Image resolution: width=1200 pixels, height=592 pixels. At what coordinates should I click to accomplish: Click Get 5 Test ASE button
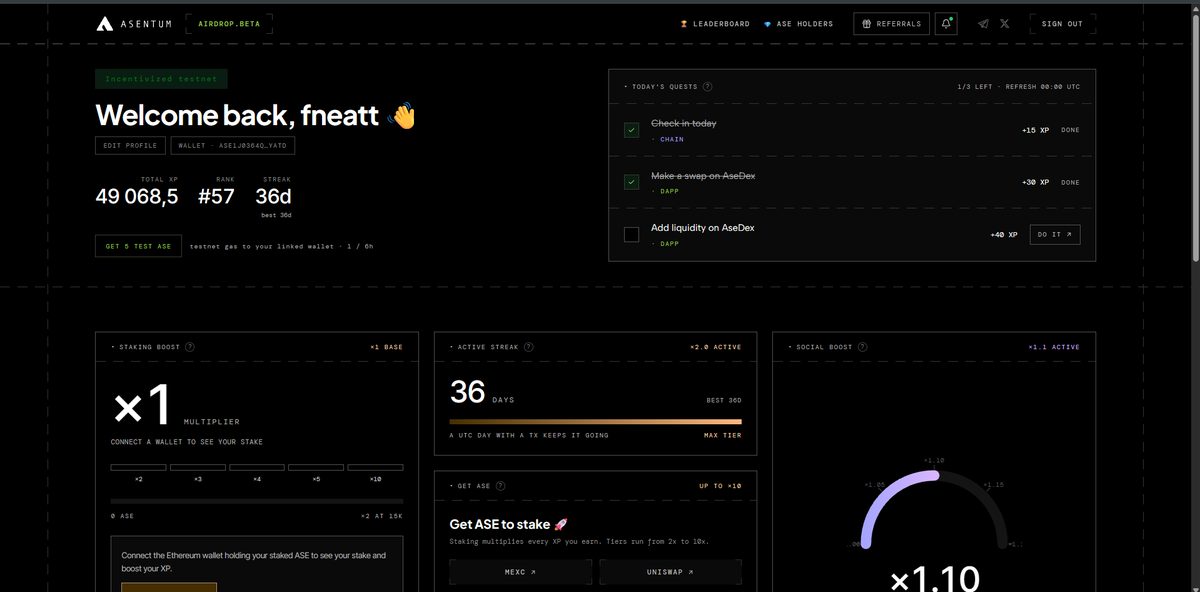click(138, 246)
